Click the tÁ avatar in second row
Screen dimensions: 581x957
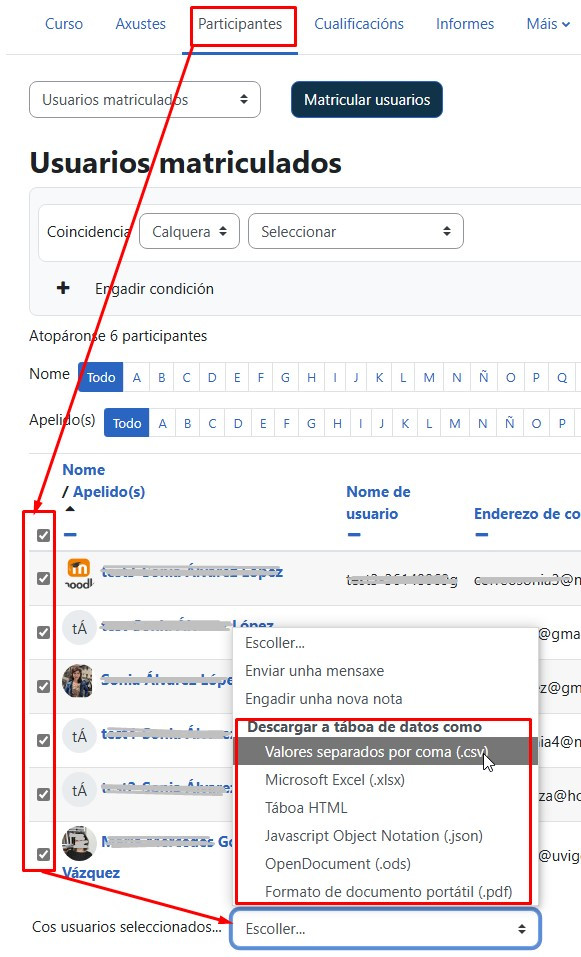click(x=79, y=629)
